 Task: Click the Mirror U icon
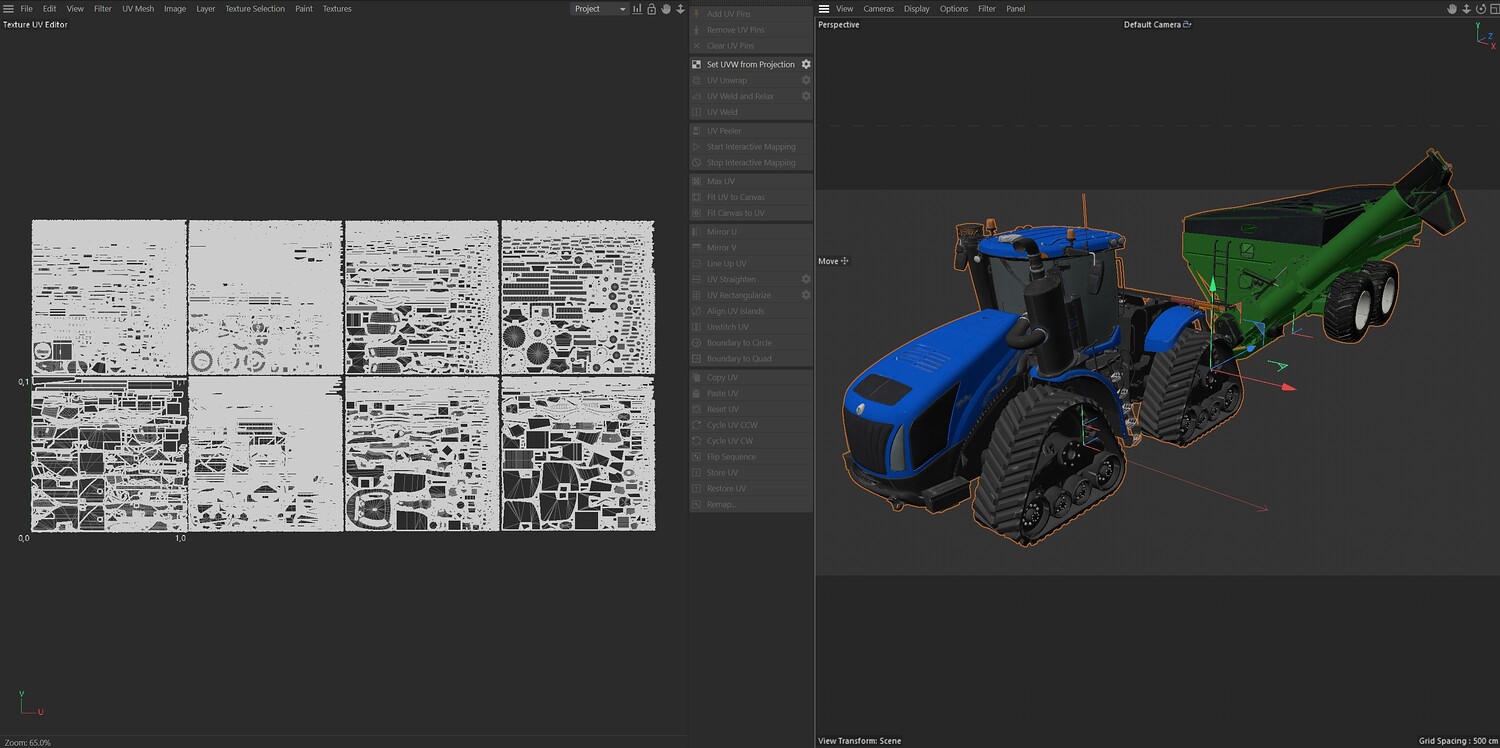[x=697, y=232]
